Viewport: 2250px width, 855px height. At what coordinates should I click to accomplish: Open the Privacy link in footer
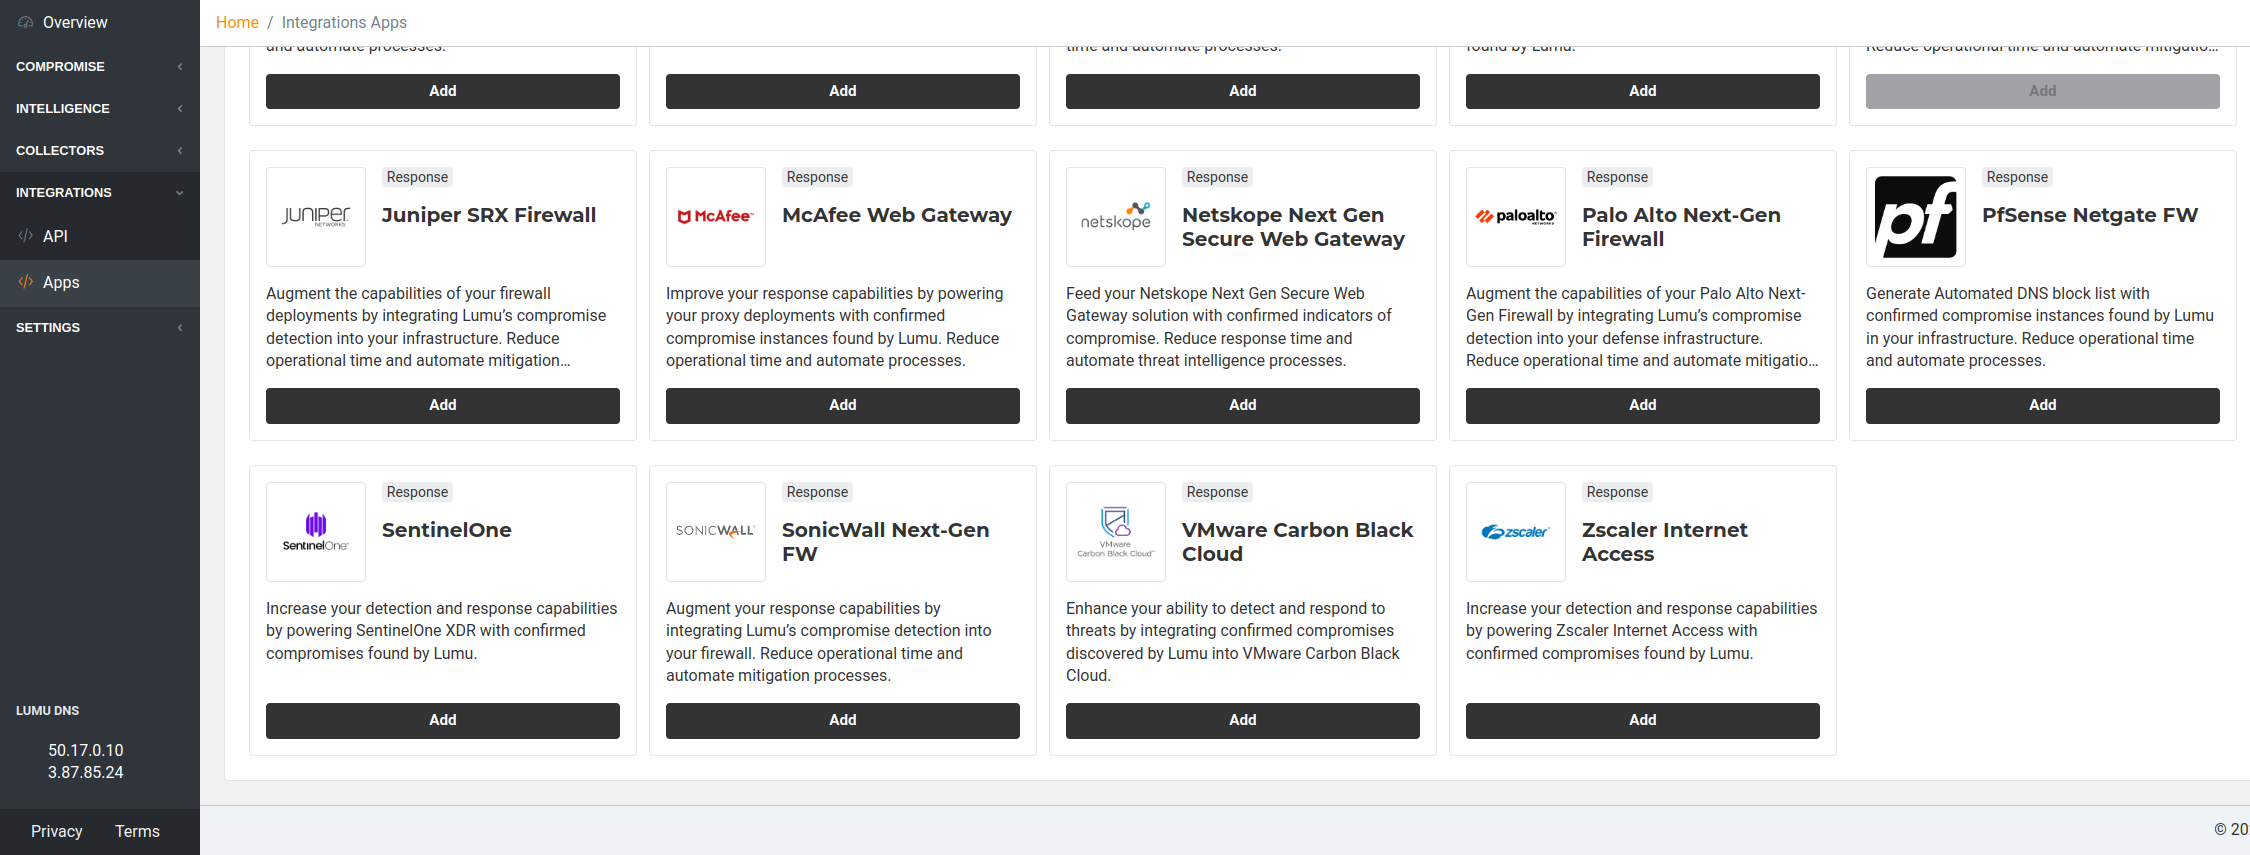point(57,831)
